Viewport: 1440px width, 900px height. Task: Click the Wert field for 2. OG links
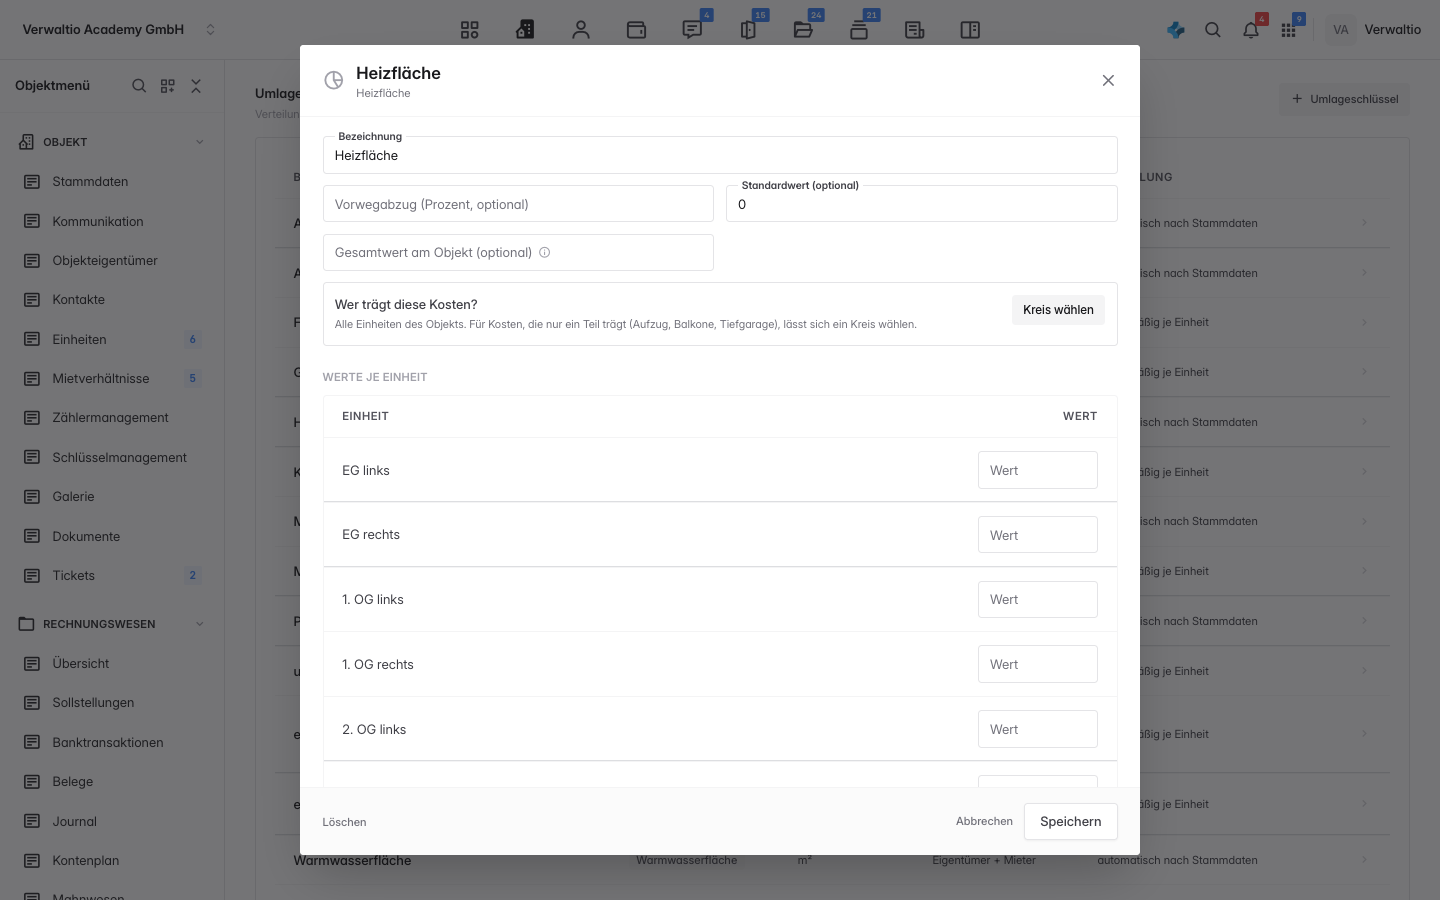(1038, 729)
